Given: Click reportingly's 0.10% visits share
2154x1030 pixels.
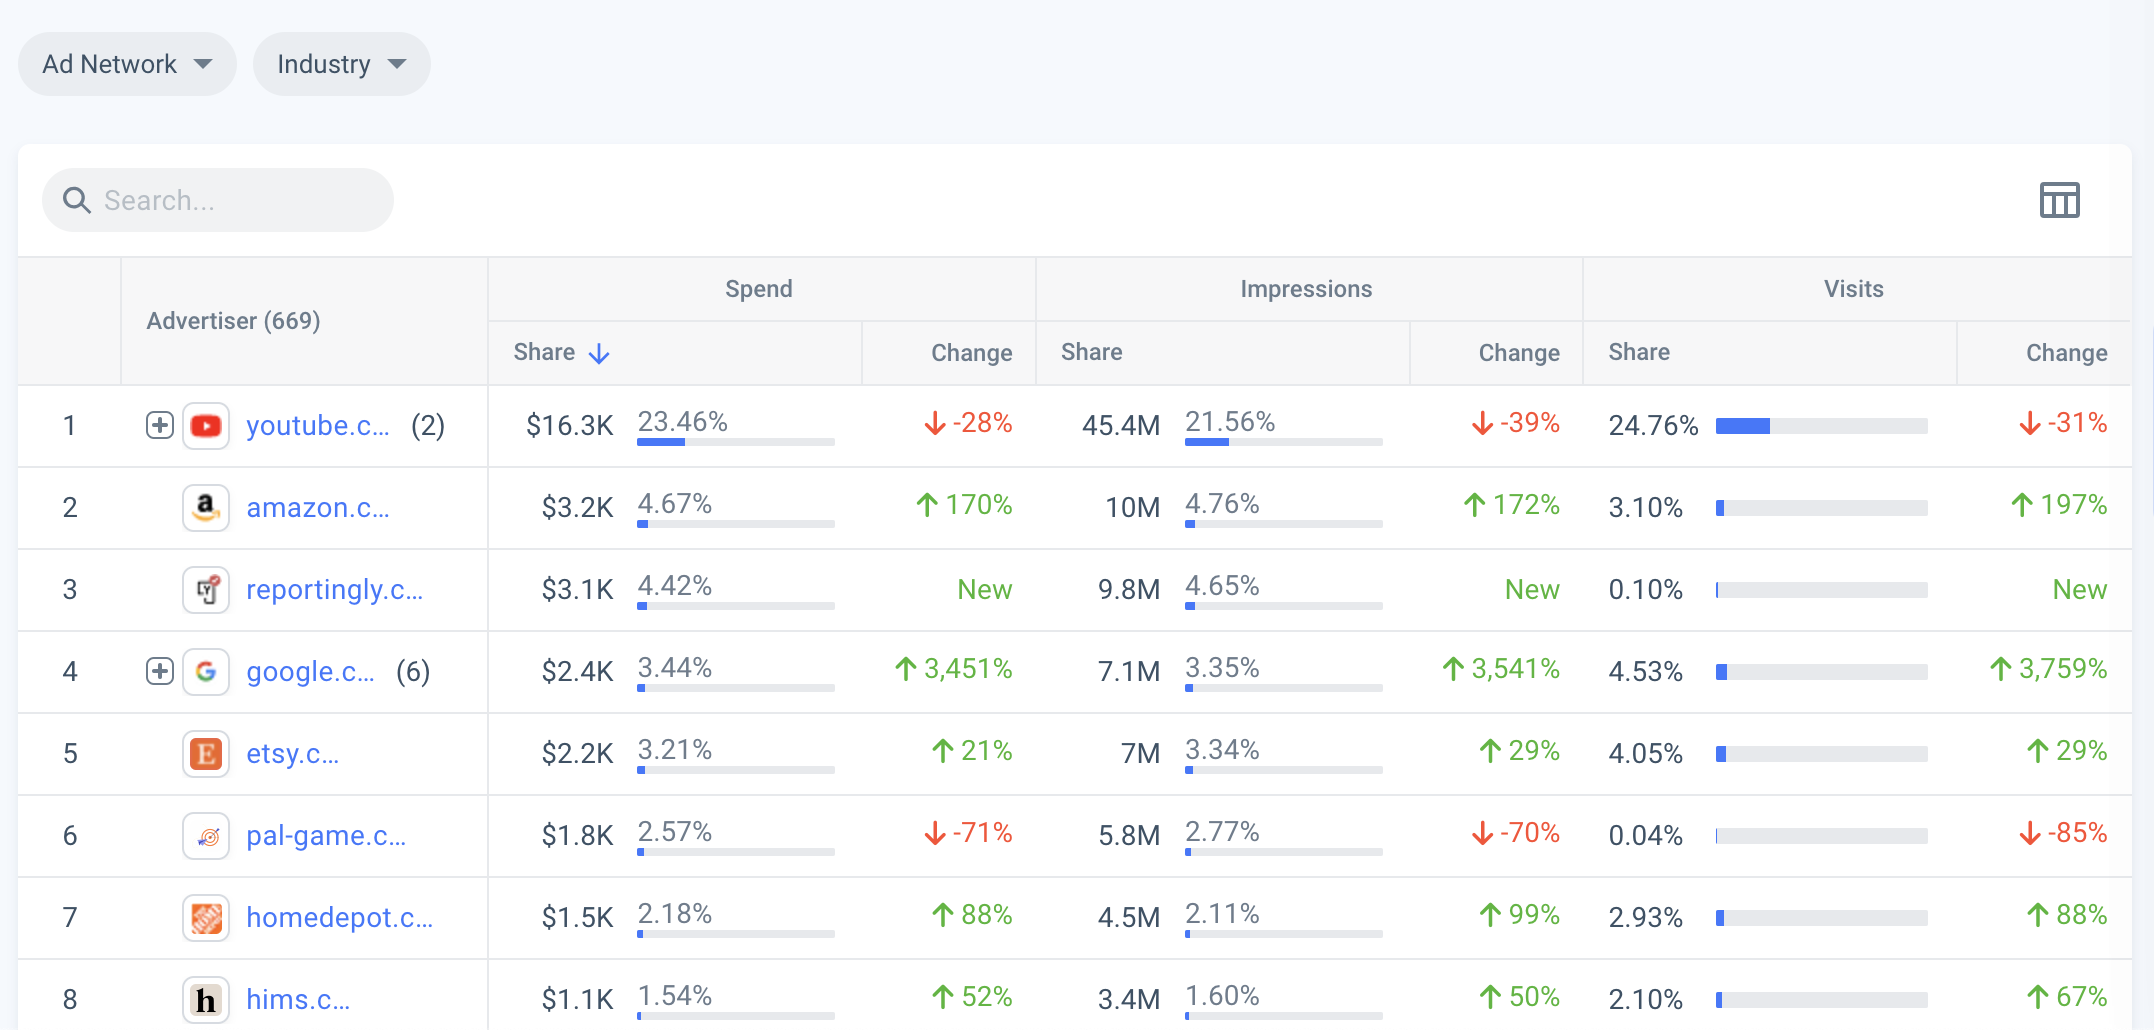Looking at the screenshot, I should [1646, 590].
